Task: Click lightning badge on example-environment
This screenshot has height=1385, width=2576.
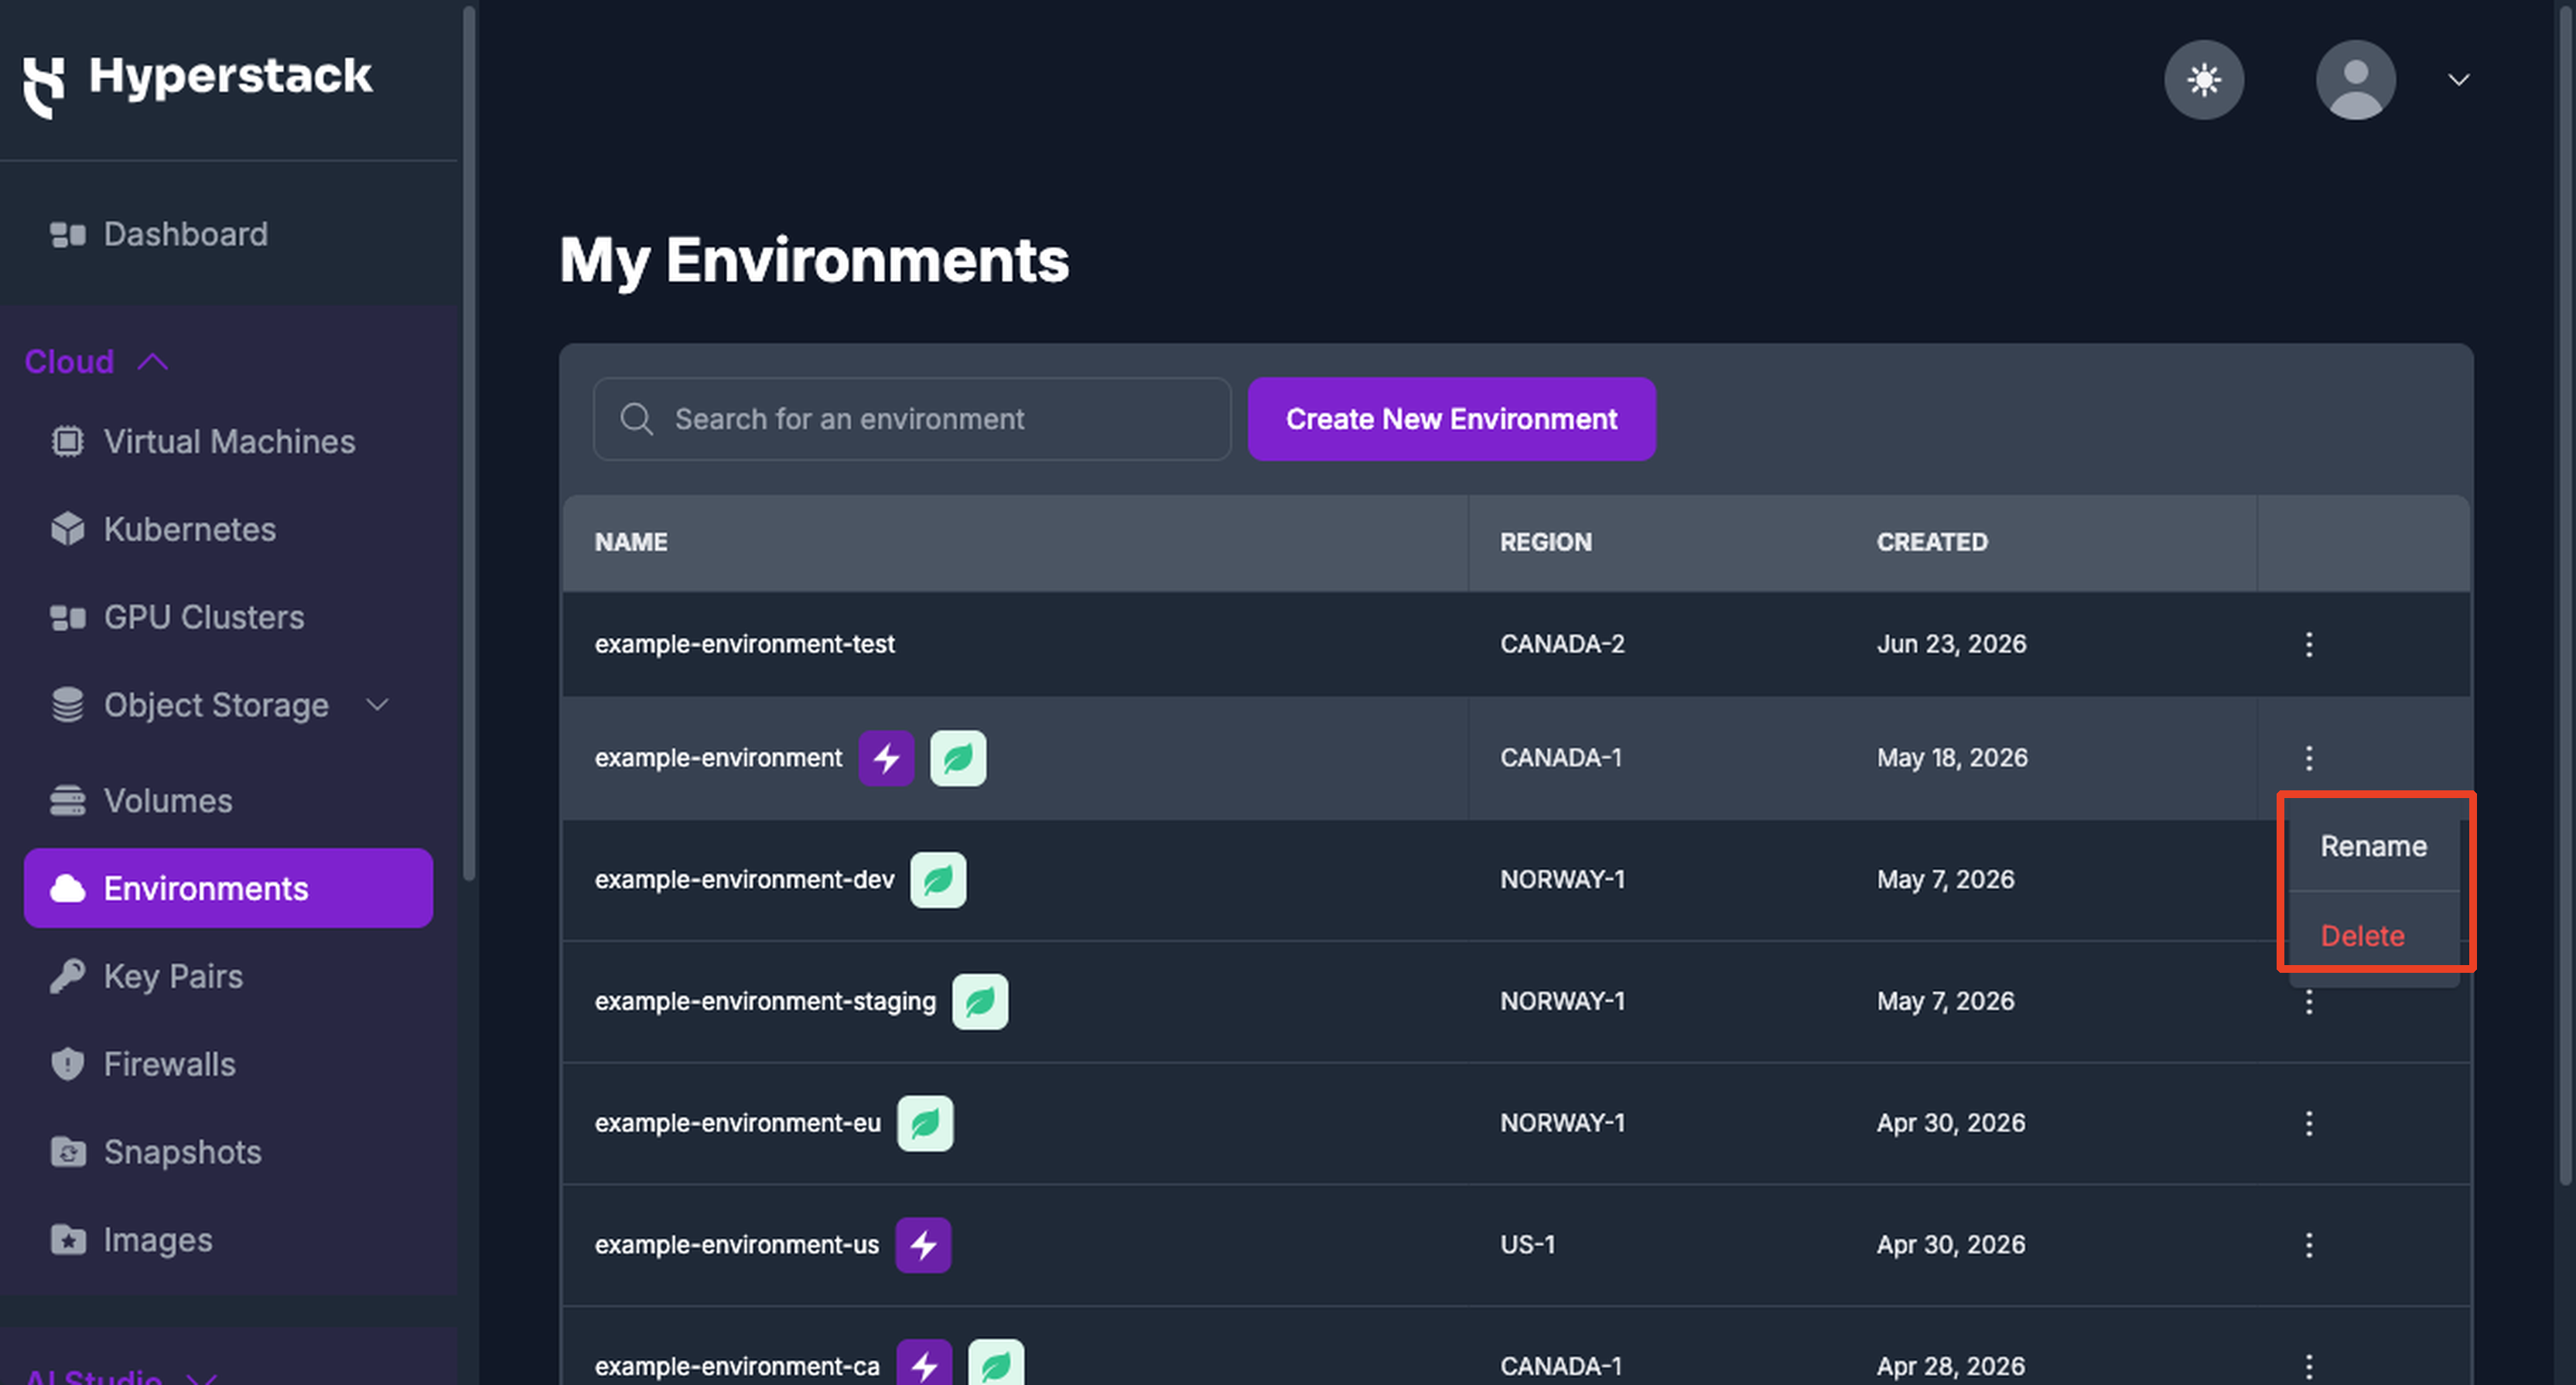Action: (886, 758)
